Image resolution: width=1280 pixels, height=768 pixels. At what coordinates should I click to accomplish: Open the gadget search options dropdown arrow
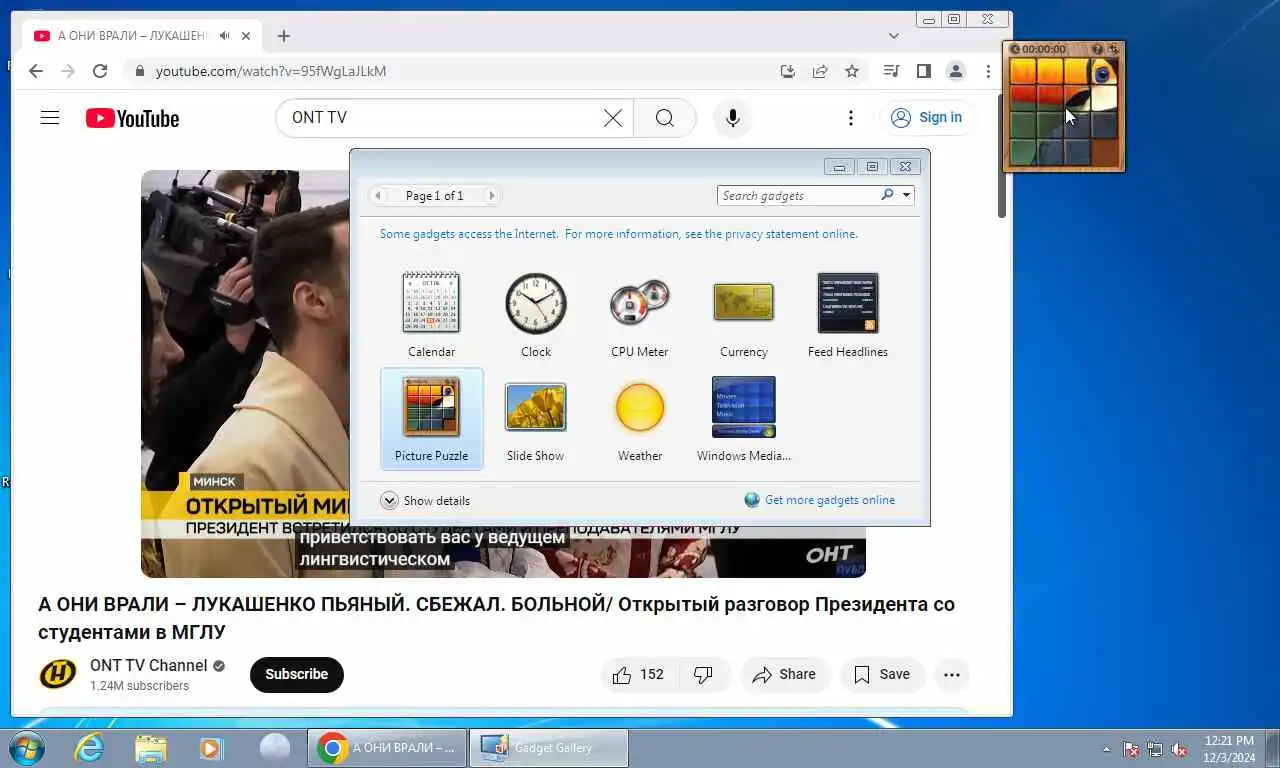906,195
